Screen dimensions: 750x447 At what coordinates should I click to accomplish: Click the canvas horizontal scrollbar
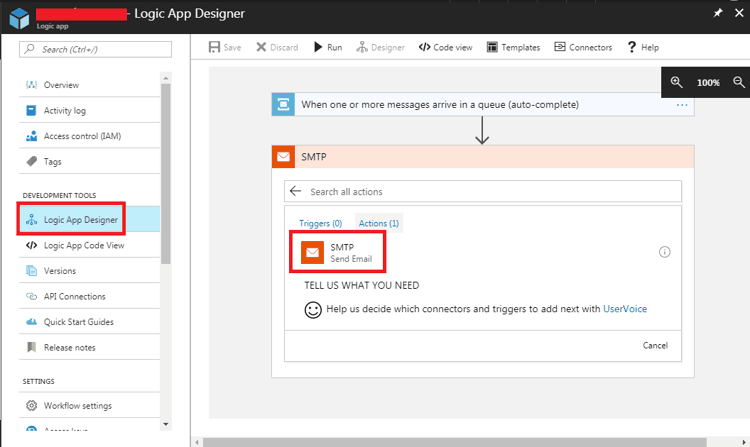click(454, 443)
